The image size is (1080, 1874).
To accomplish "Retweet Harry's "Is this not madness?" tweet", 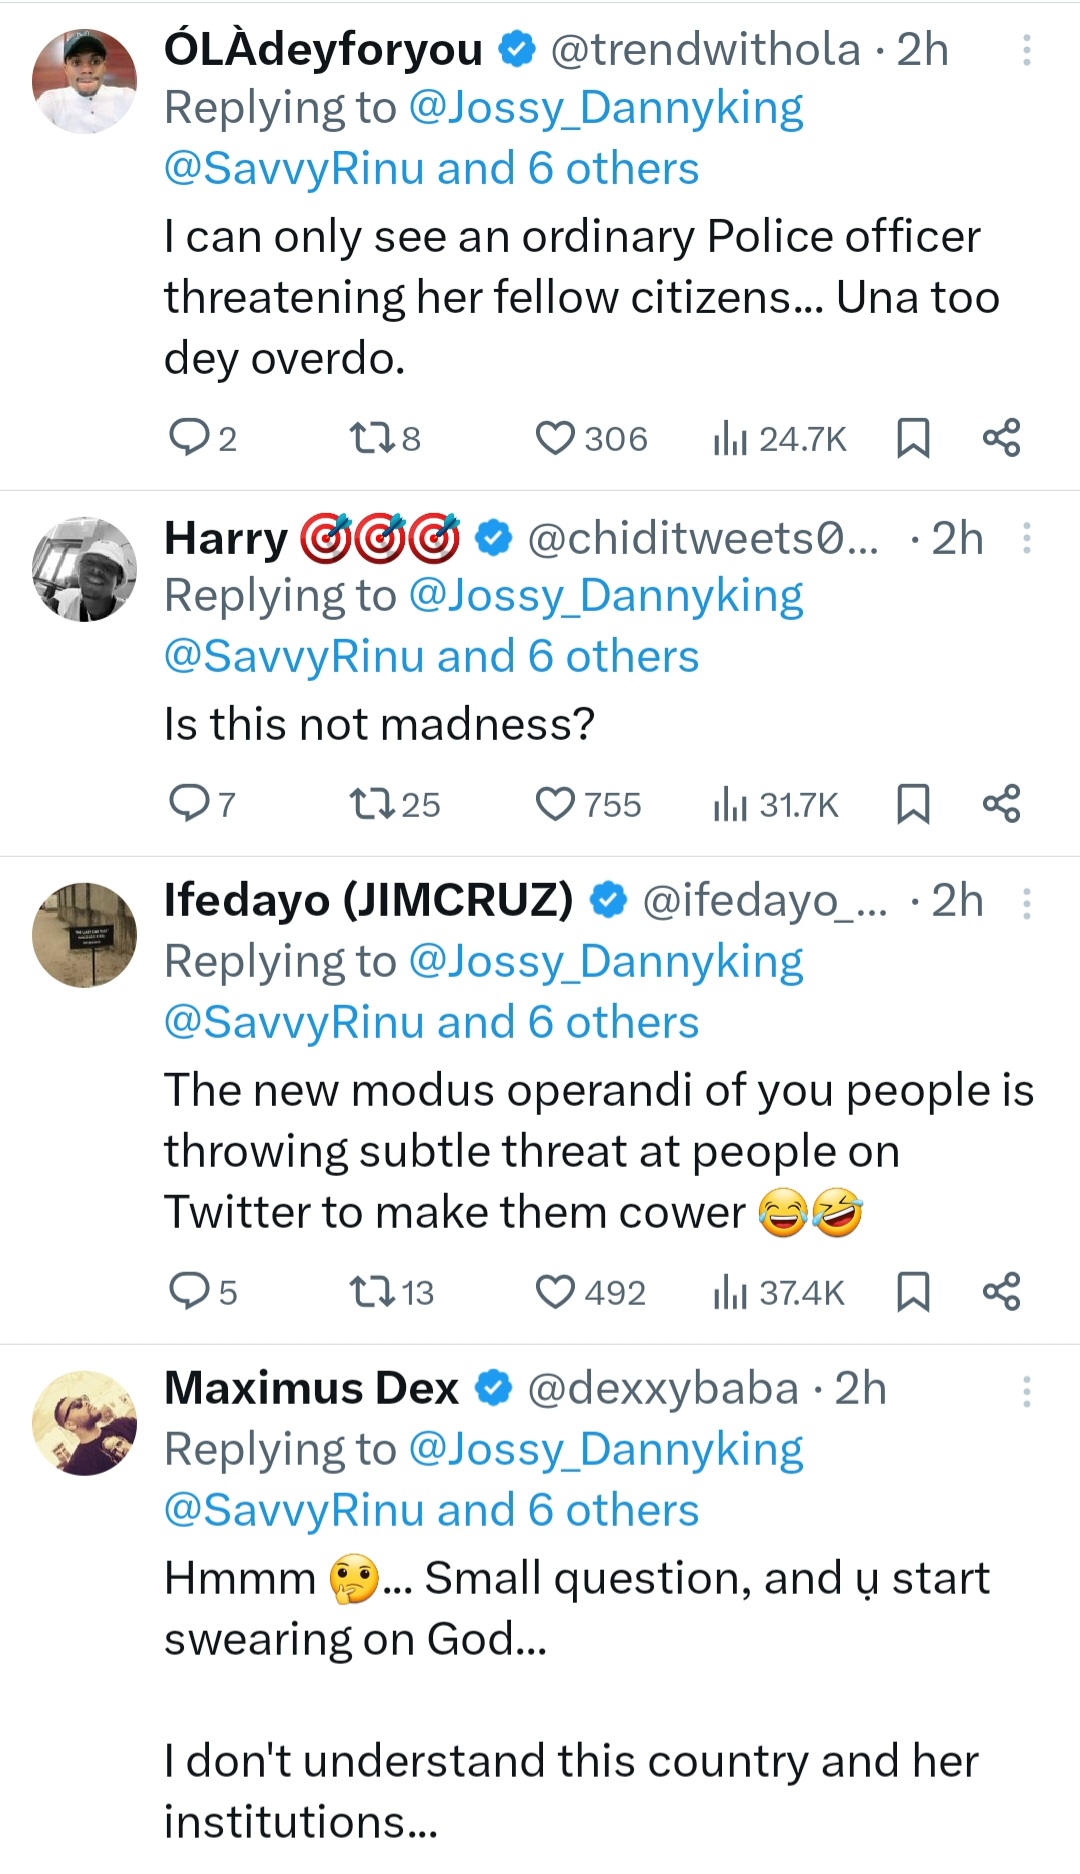I will (370, 804).
